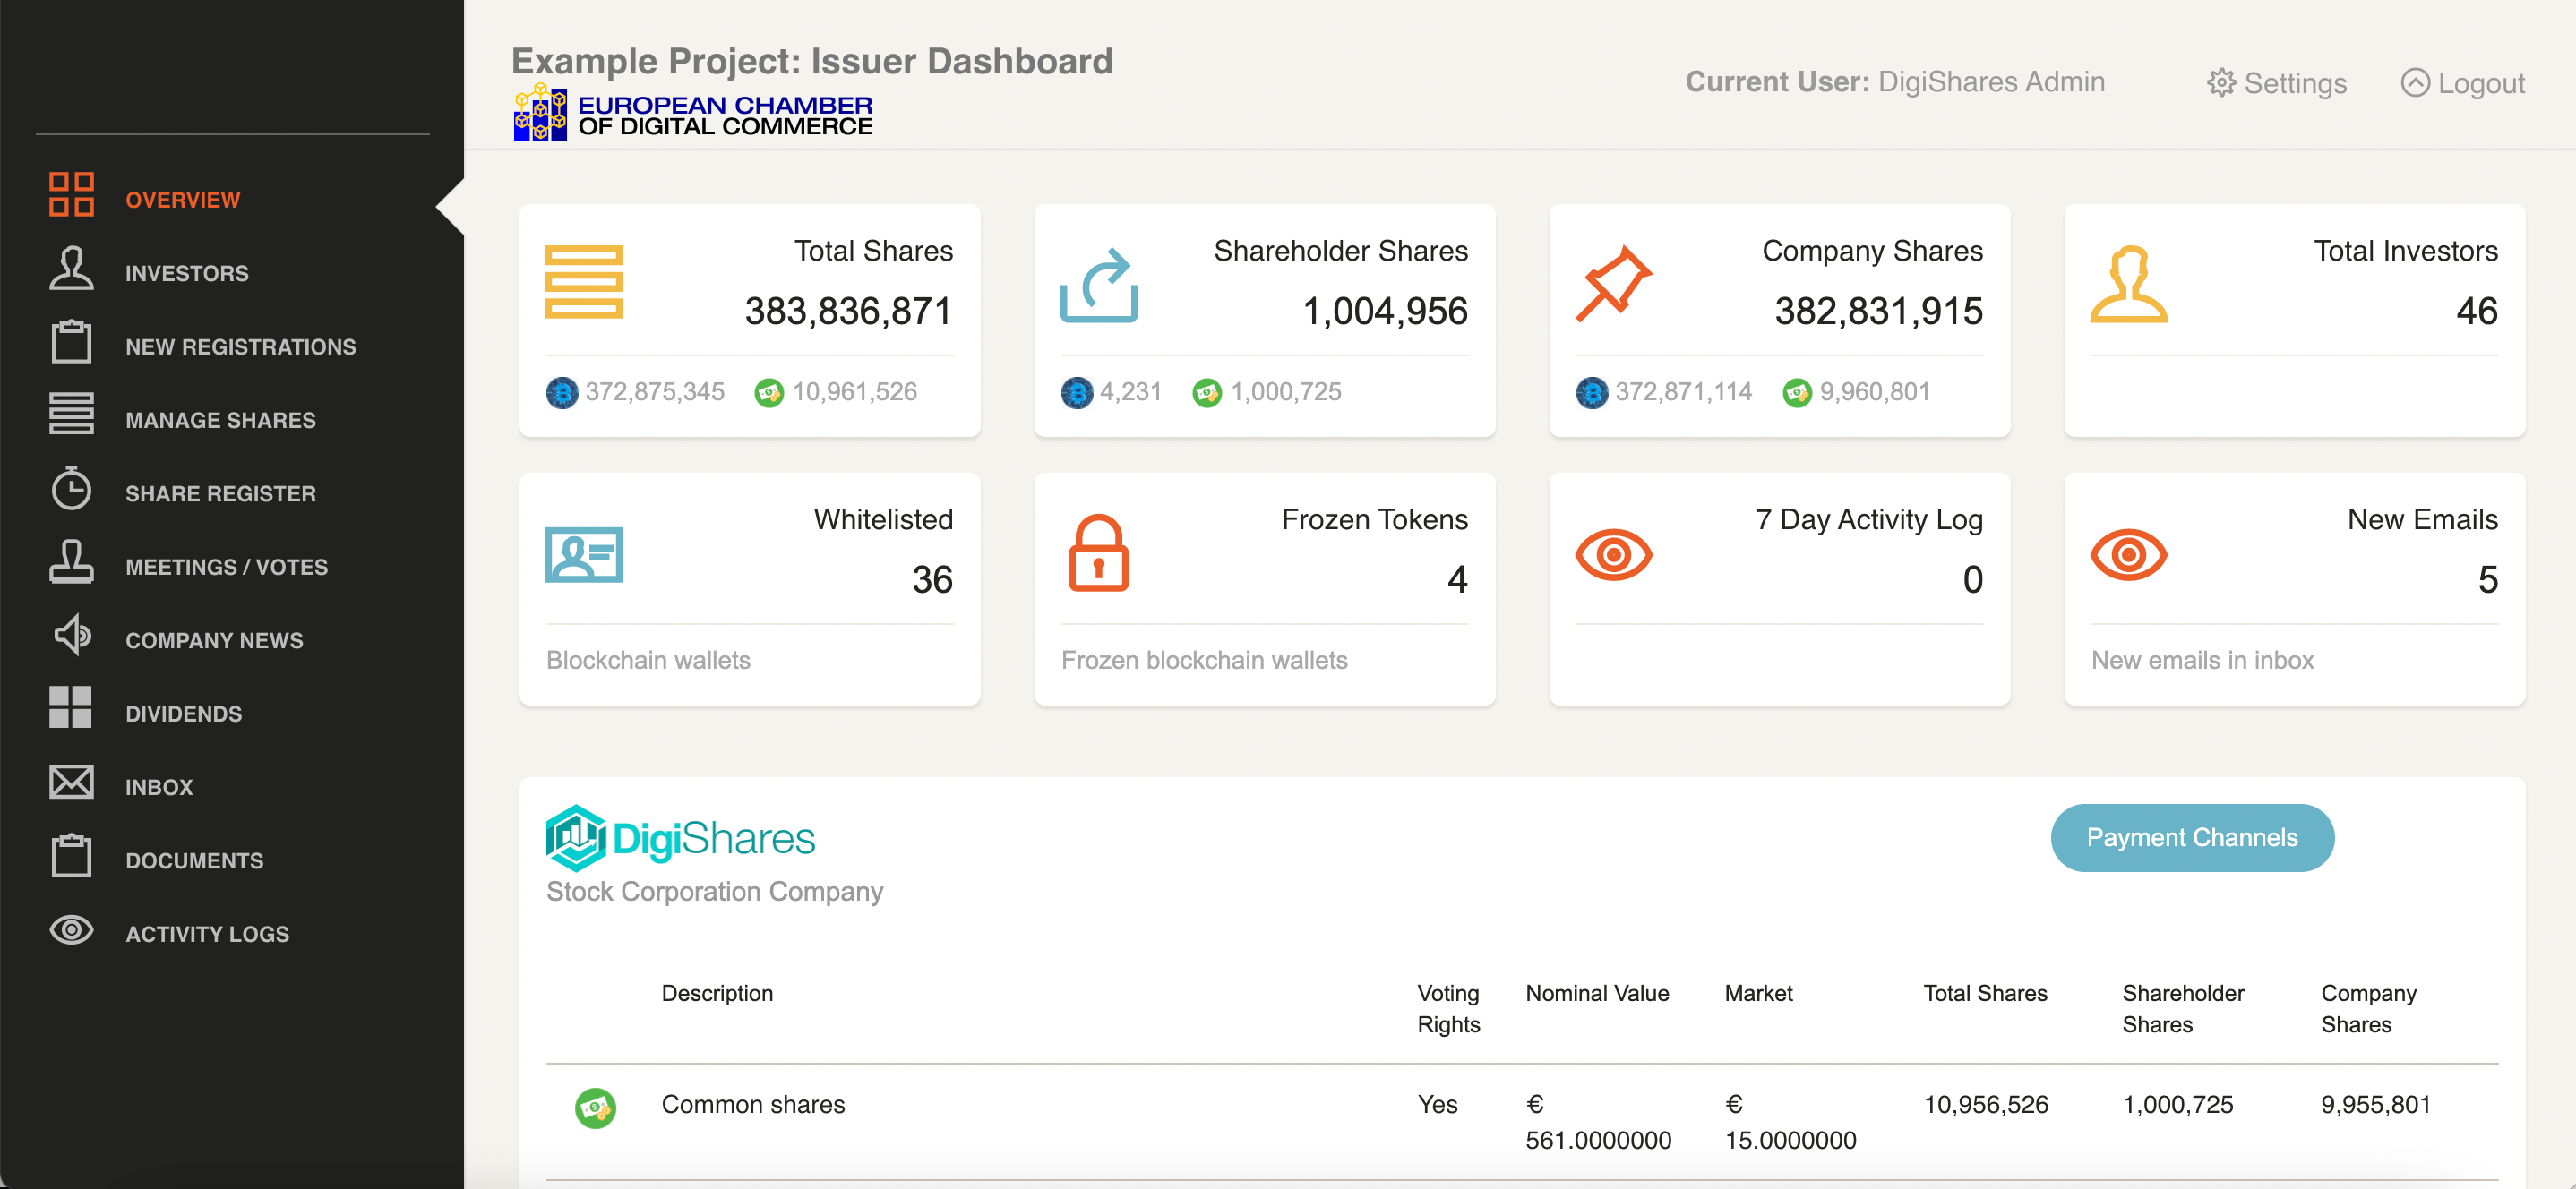2576x1189 pixels.
Task: Click the 'Frozen blockchain wallets' caption
Action: [x=1204, y=660]
